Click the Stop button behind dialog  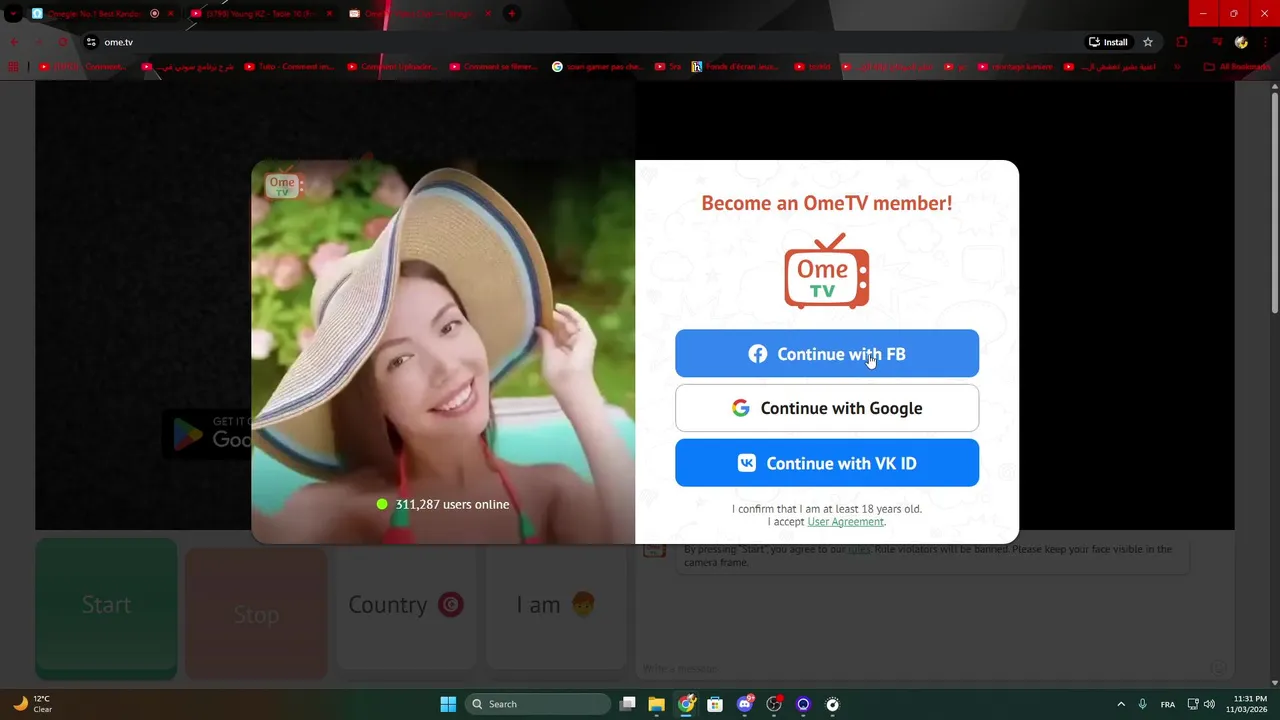pos(256,614)
